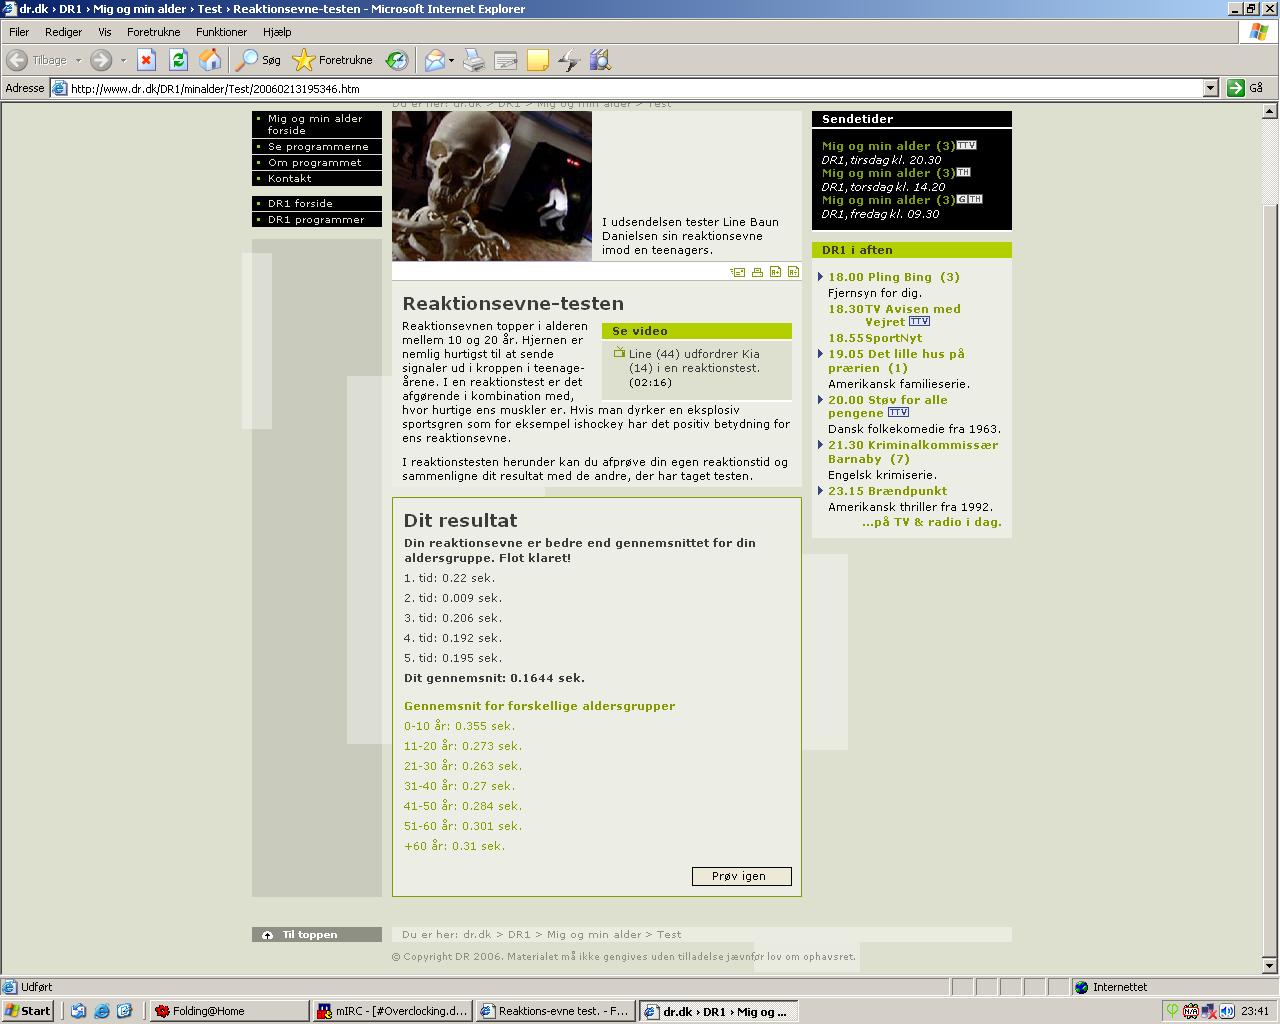Open 'Se programmerne' nav link
The height and width of the screenshot is (1024, 1280).
(x=317, y=146)
